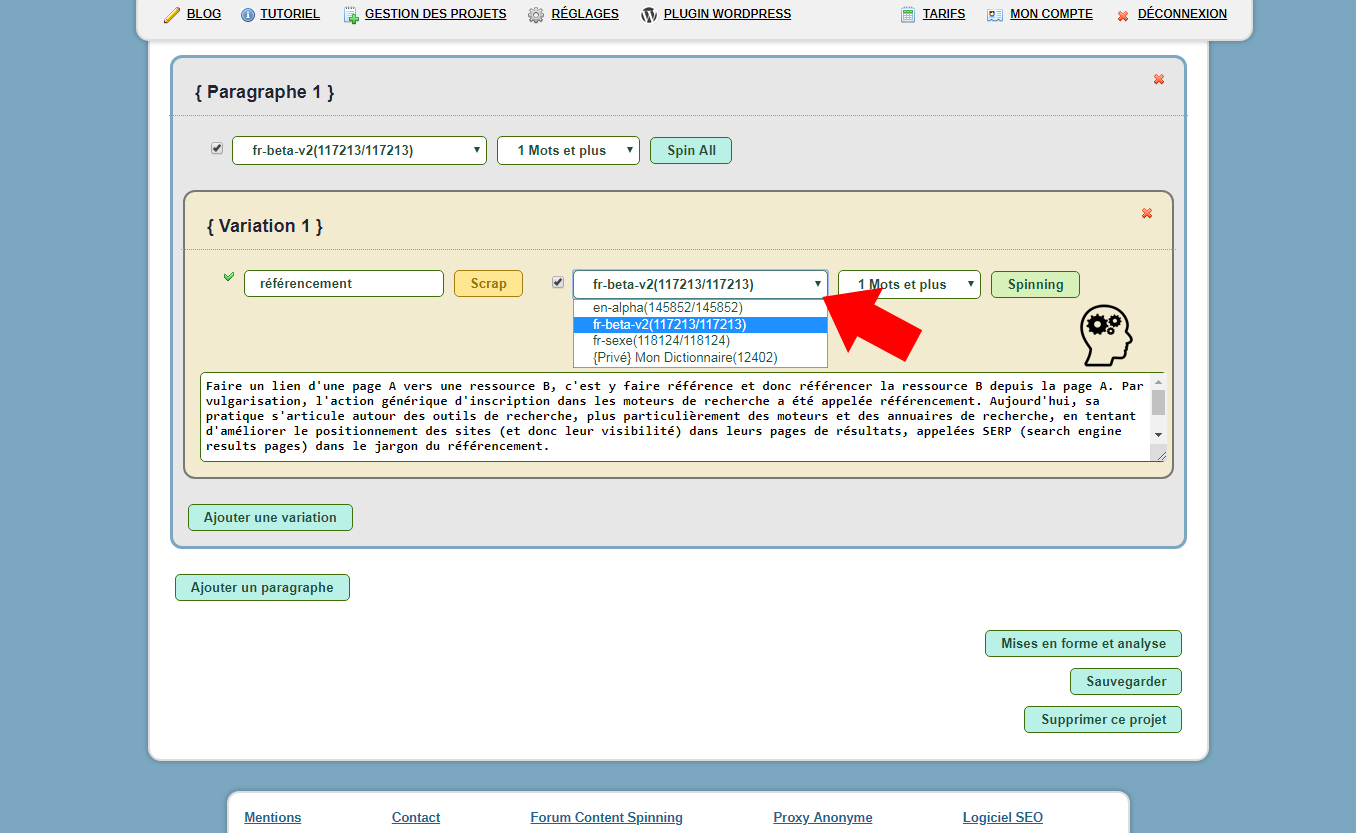Click the pencil icon beside BLOG

pyautogui.click(x=172, y=15)
